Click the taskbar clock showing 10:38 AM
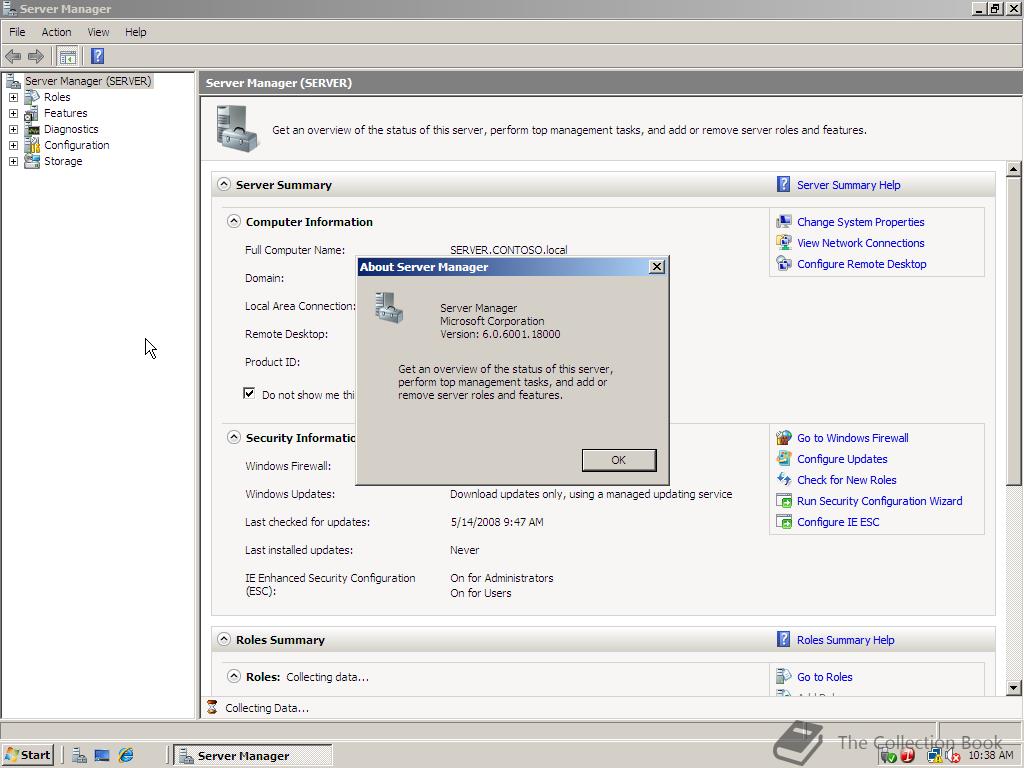1024x768 pixels. [991, 756]
